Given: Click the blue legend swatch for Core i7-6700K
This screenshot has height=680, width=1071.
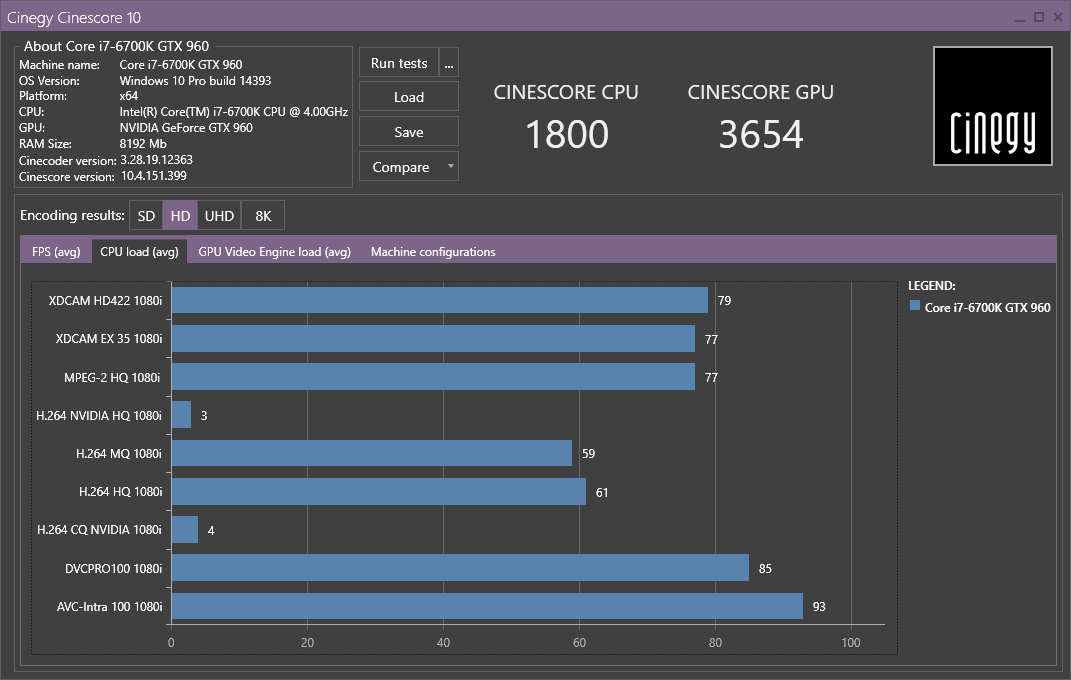Looking at the screenshot, I should tap(915, 306).
